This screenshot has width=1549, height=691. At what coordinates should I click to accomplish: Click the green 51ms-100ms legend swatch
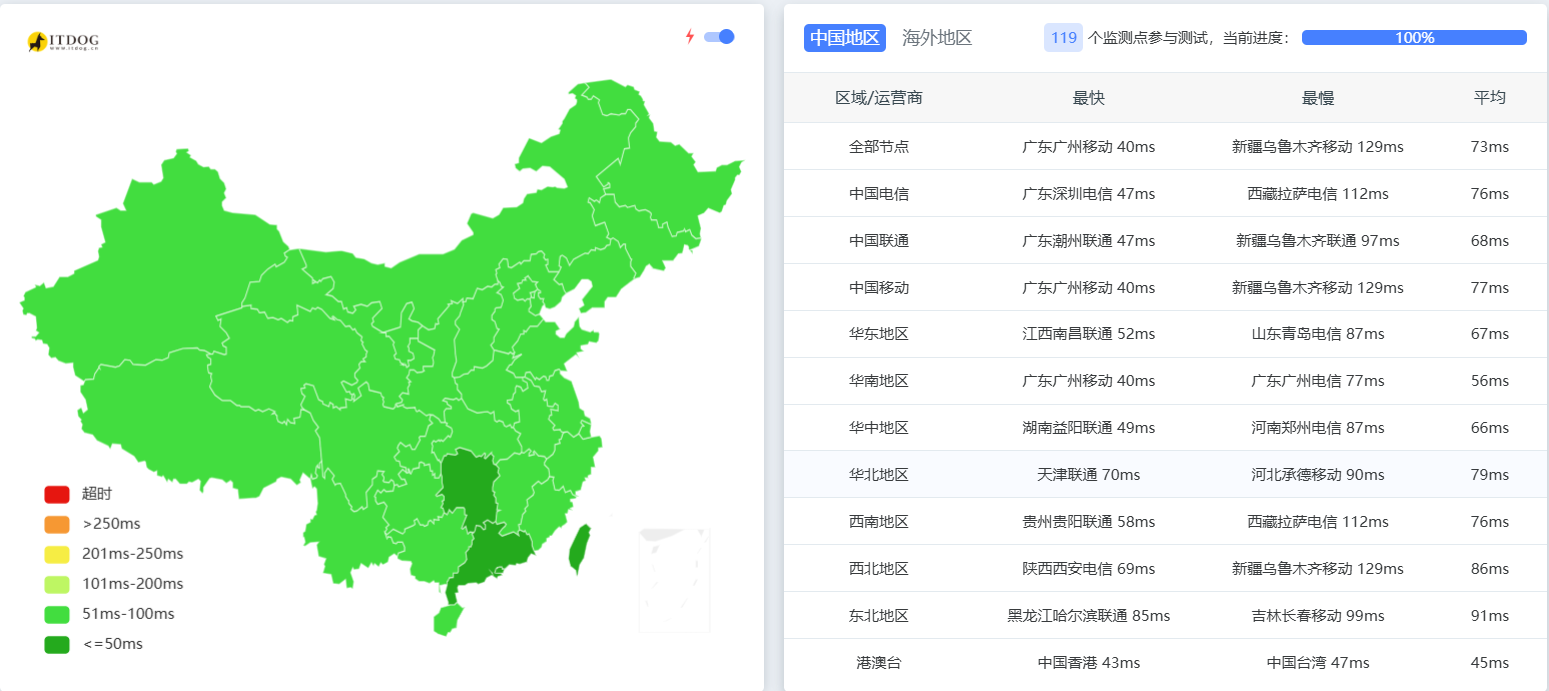(x=57, y=614)
